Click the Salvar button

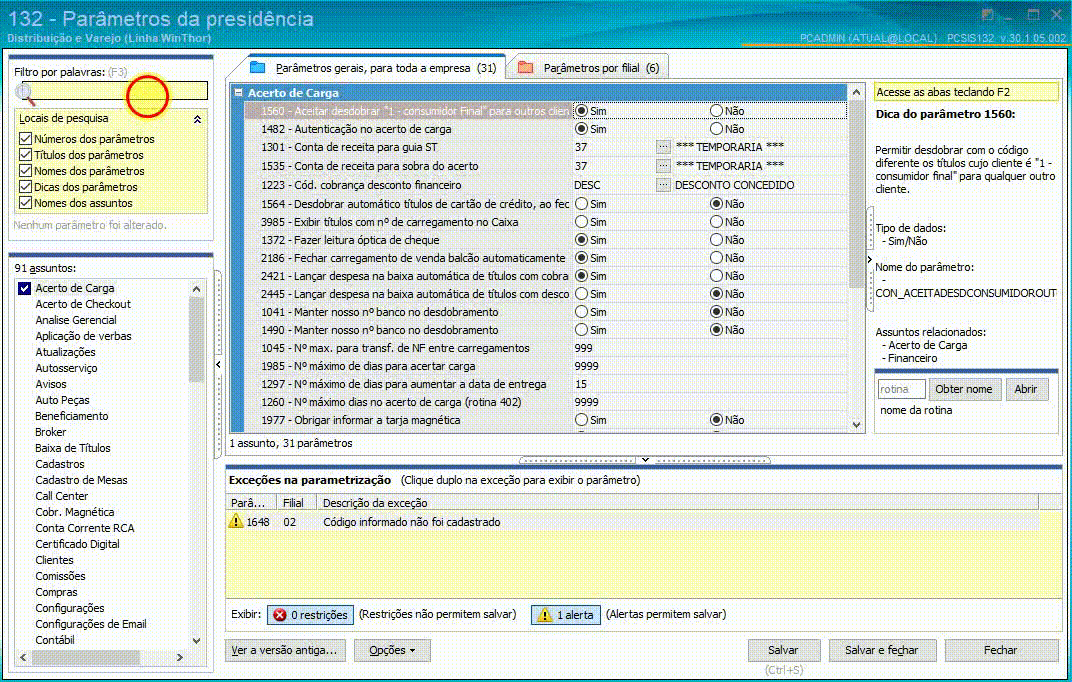click(783, 650)
